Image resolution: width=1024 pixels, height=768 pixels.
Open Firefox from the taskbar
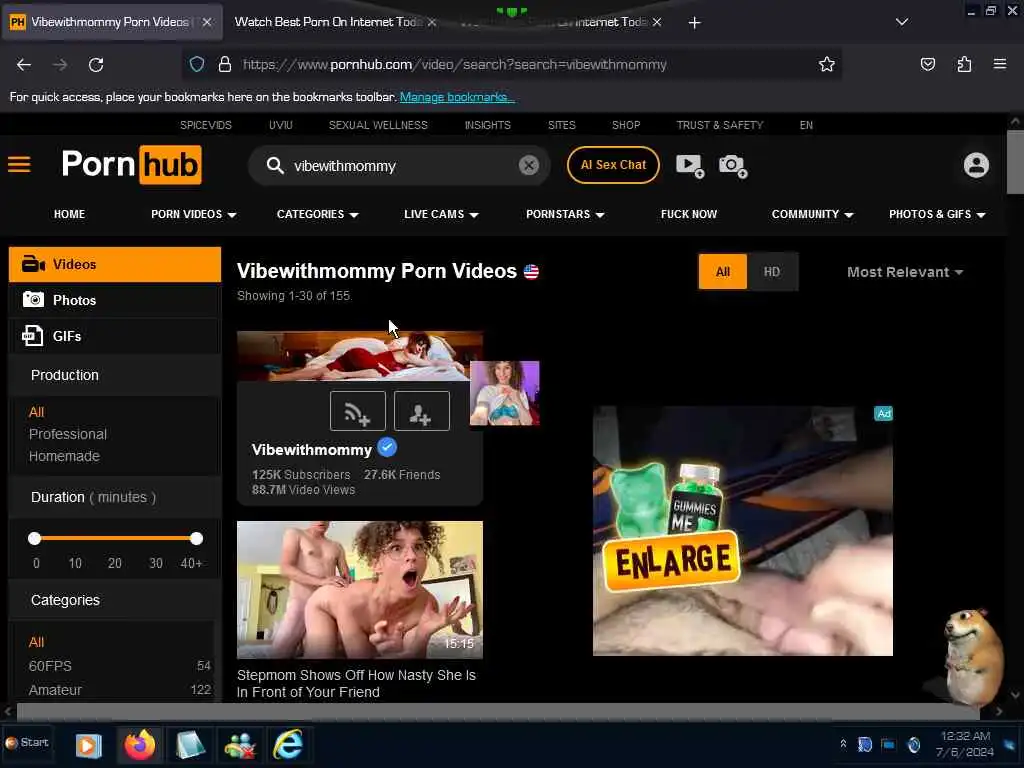140,744
